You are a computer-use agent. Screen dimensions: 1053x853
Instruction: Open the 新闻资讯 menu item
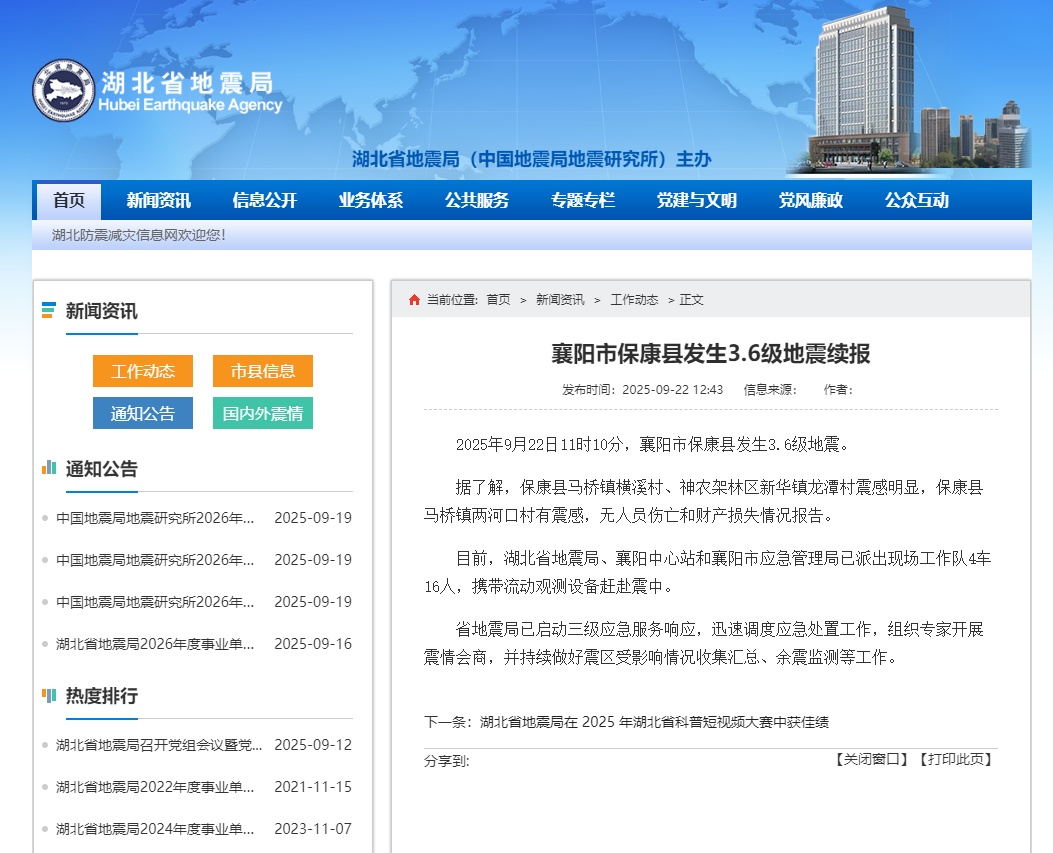point(158,200)
